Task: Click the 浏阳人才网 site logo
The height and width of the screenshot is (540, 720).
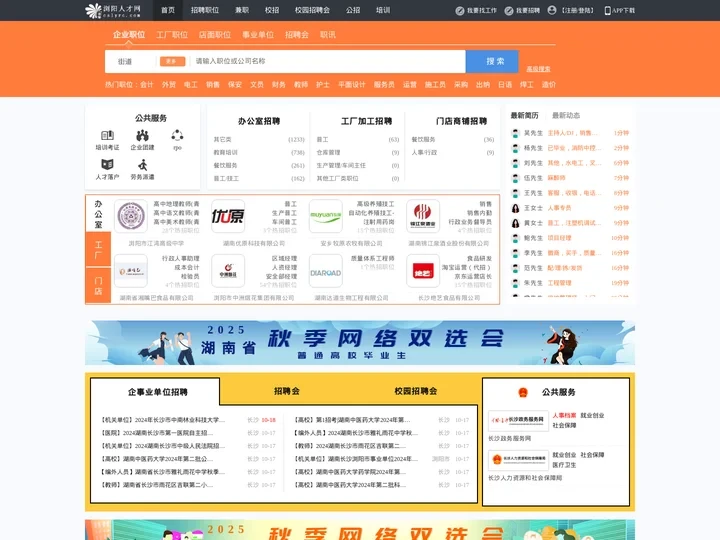Action: point(113,10)
